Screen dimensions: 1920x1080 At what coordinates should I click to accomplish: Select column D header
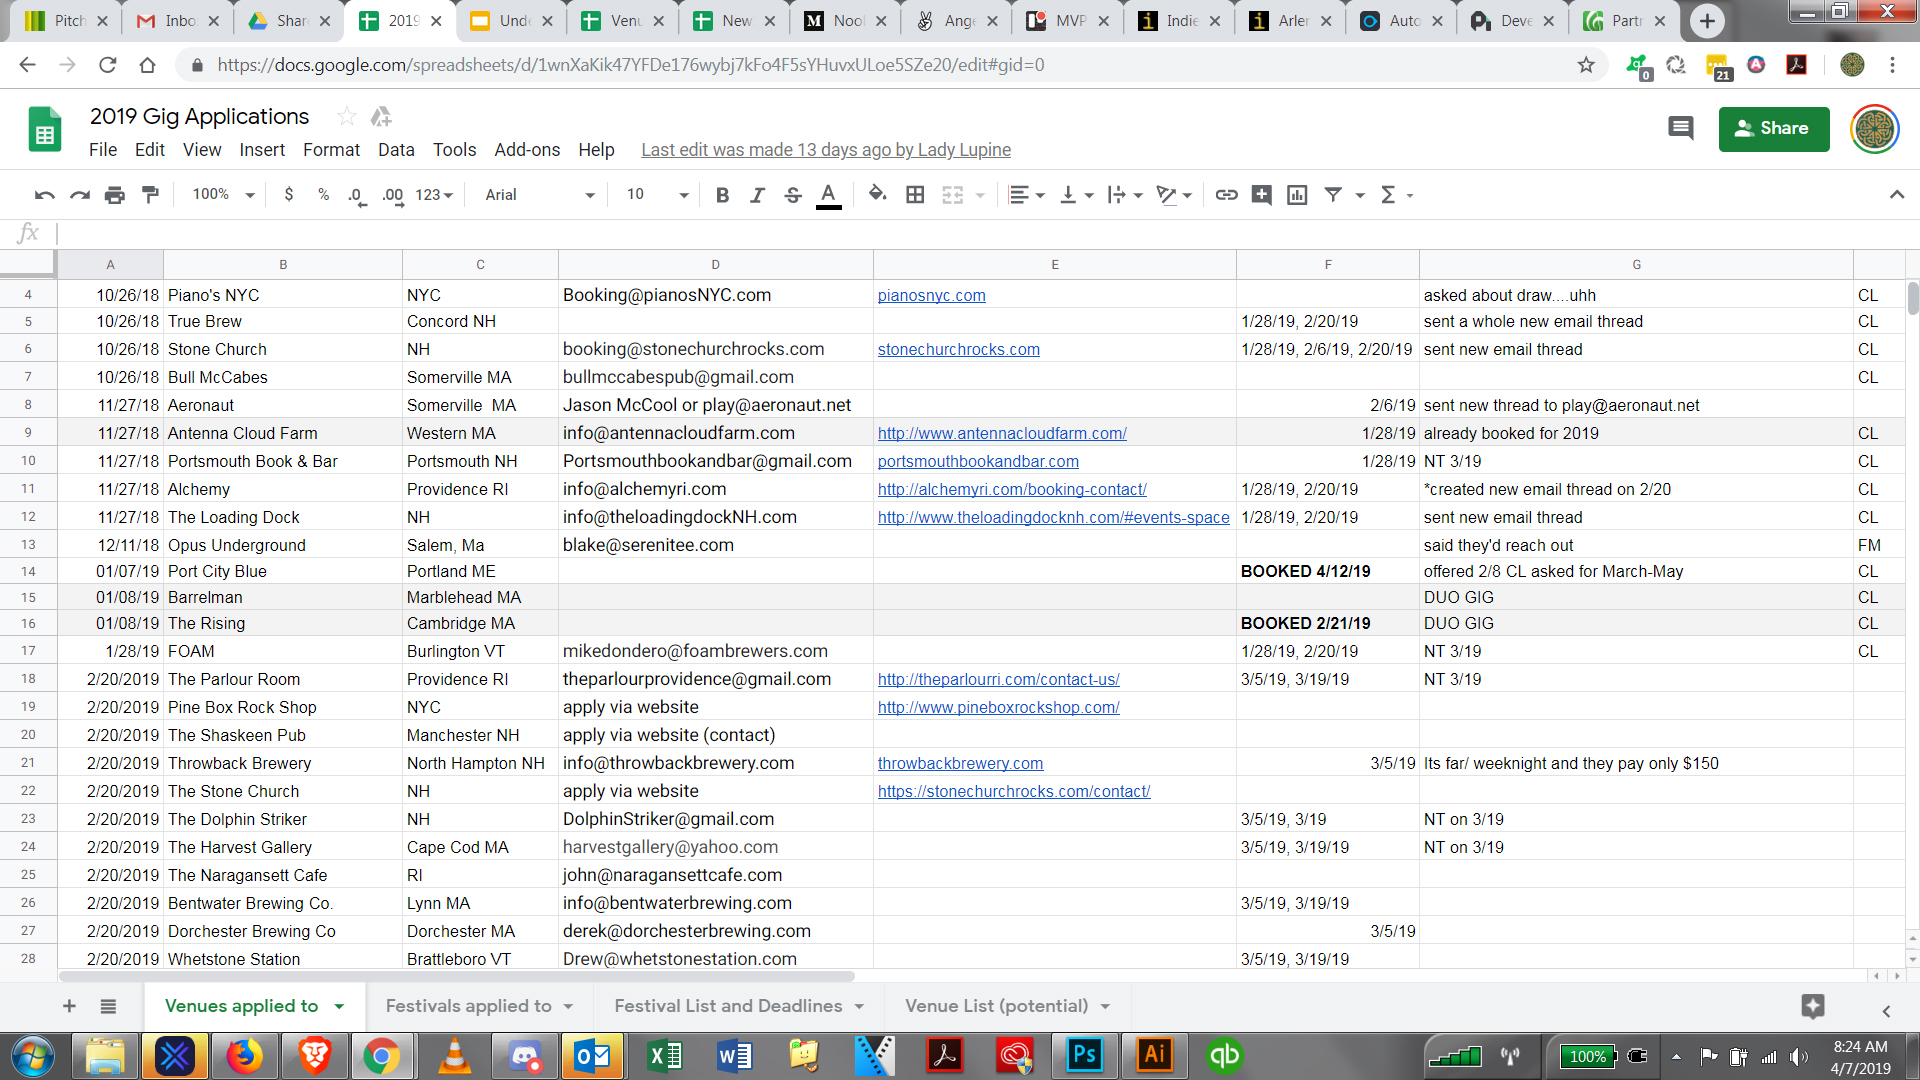(715, 265)
